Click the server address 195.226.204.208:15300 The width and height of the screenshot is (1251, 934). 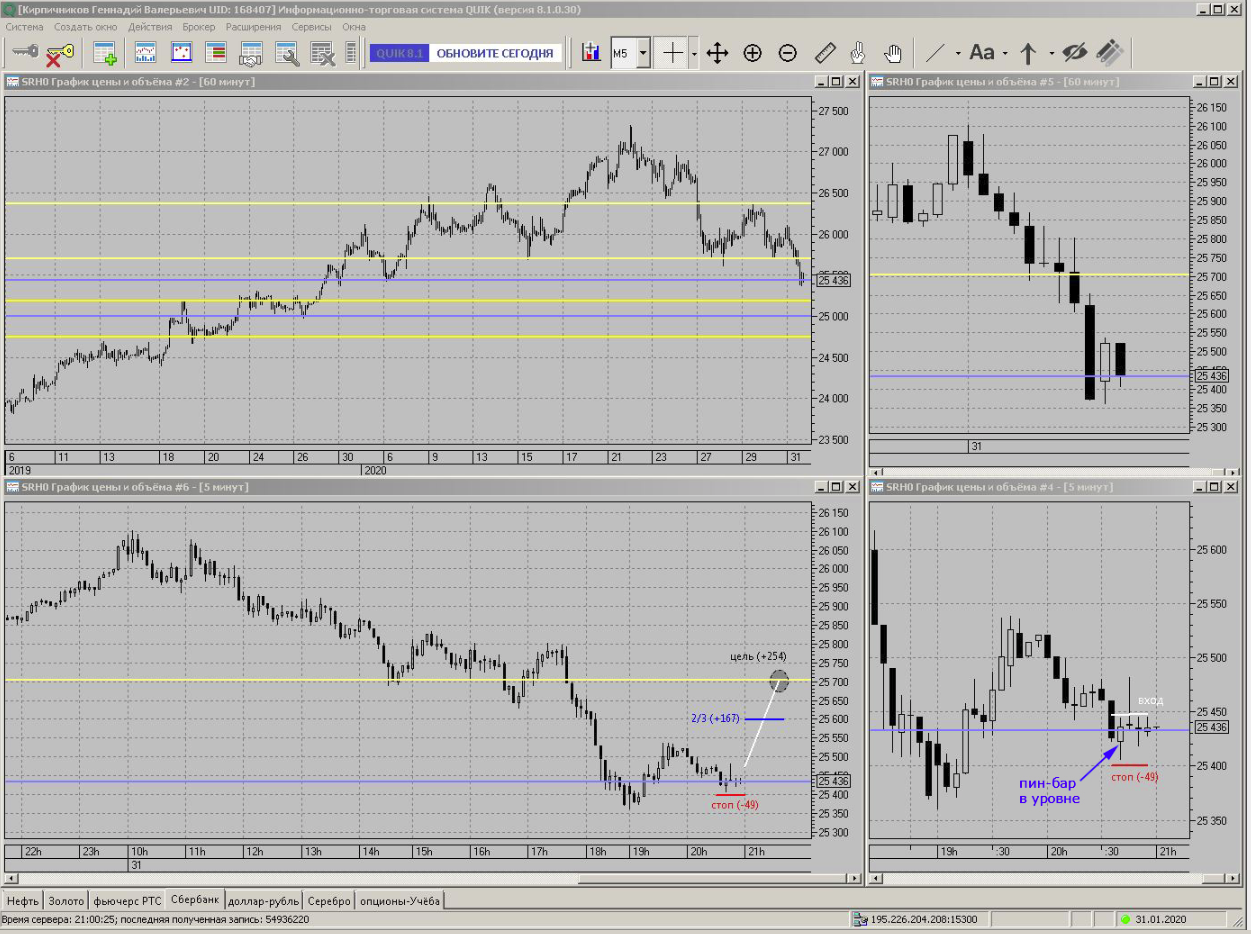[x=924, y=918]
